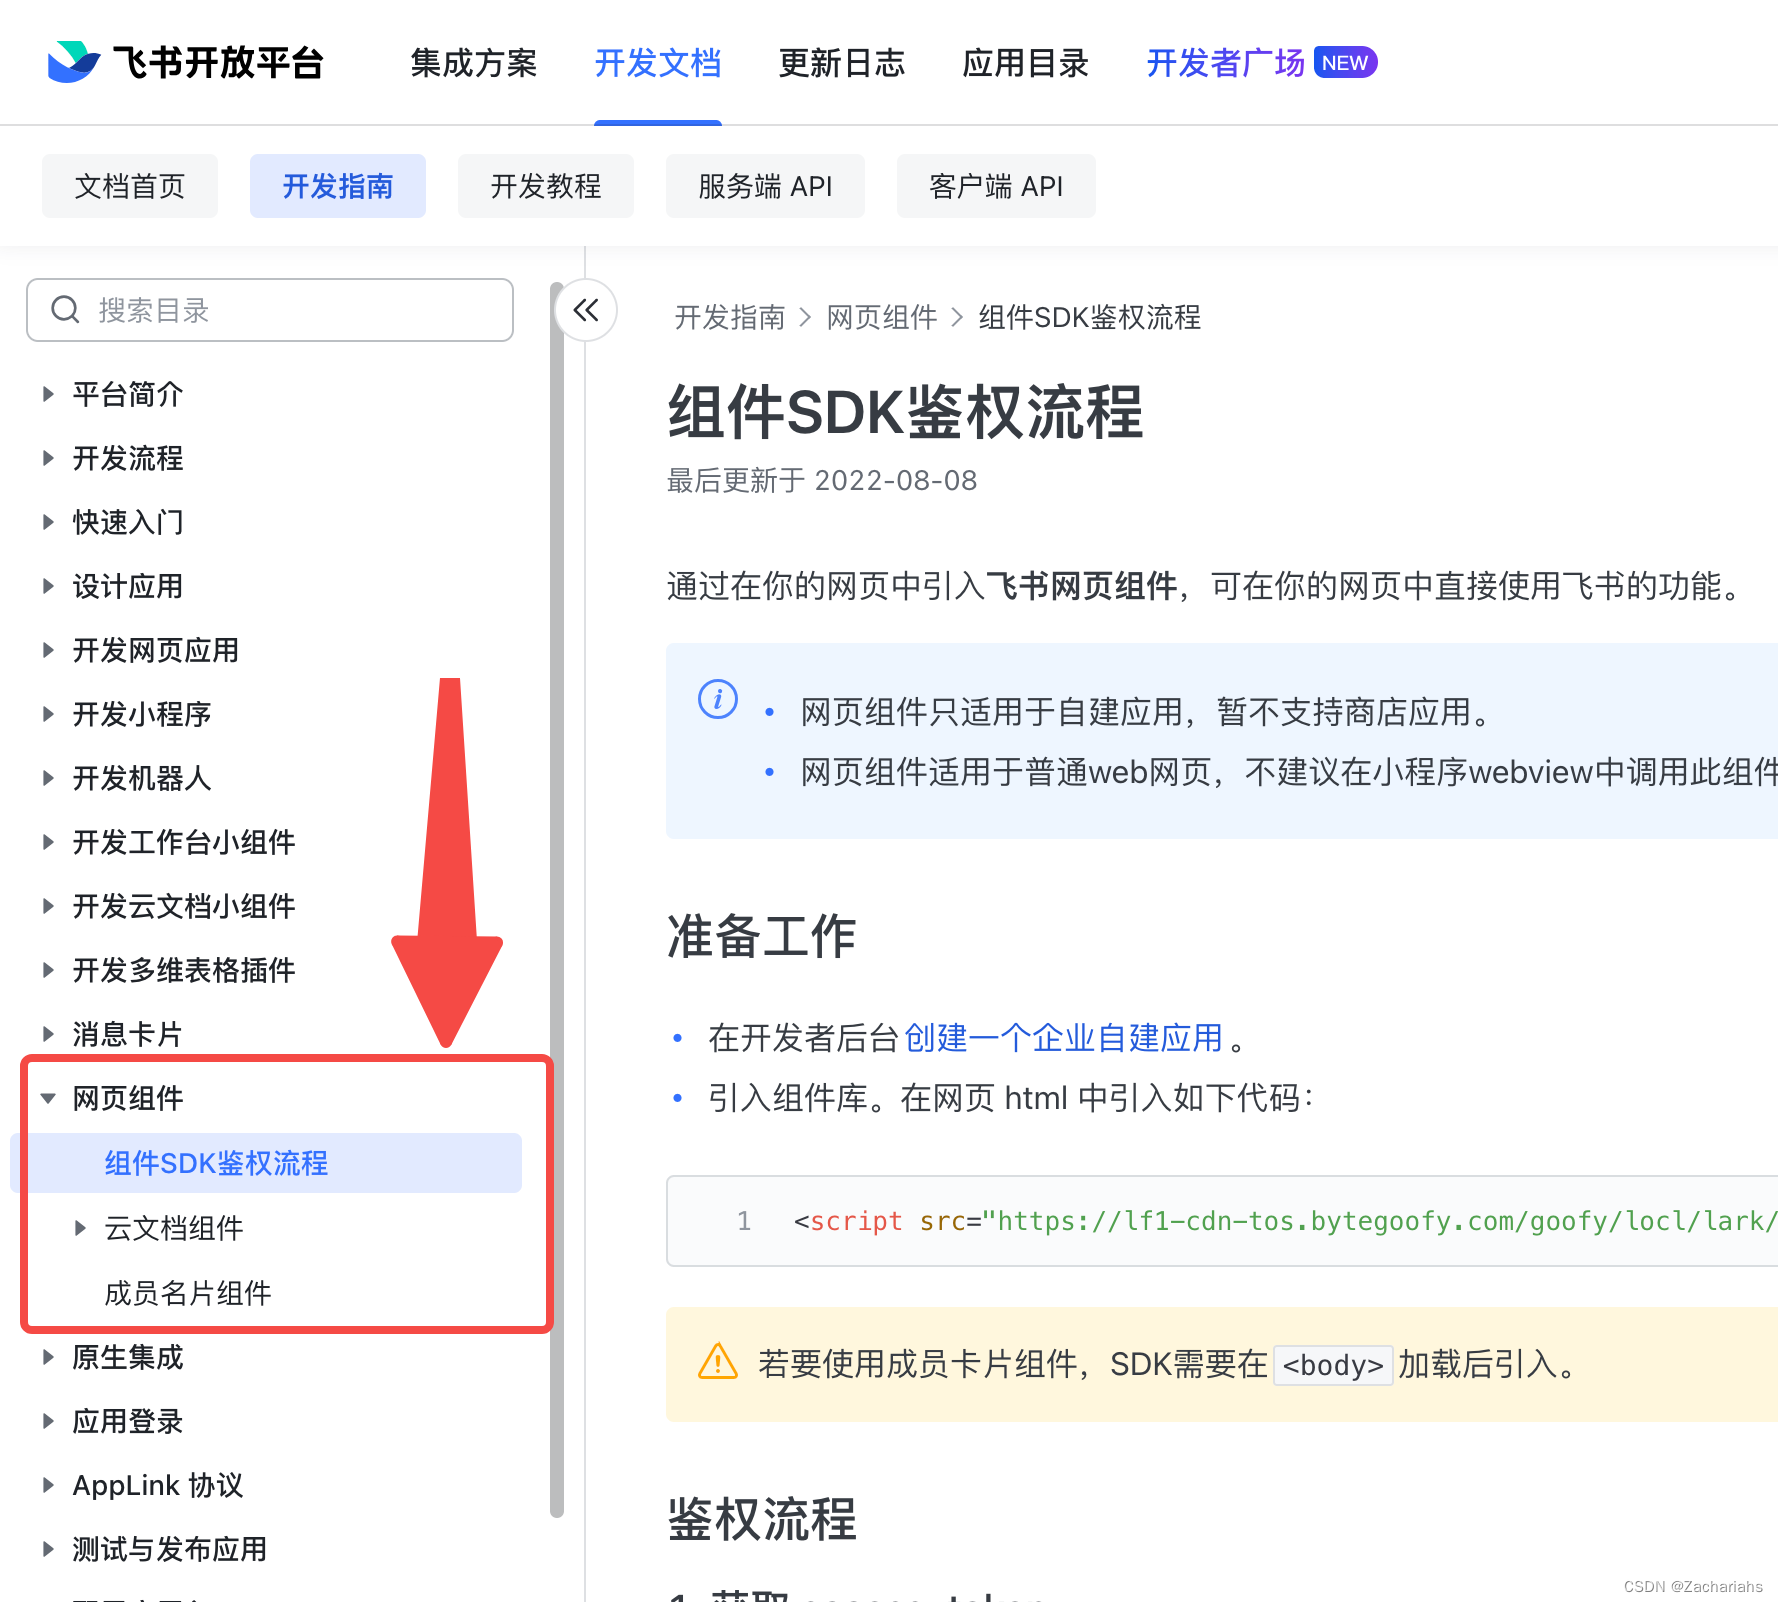This screenshot has width=1778, height=1602.
Task: Open 开发者广场 in top navigation
Action: point(1225,63)
